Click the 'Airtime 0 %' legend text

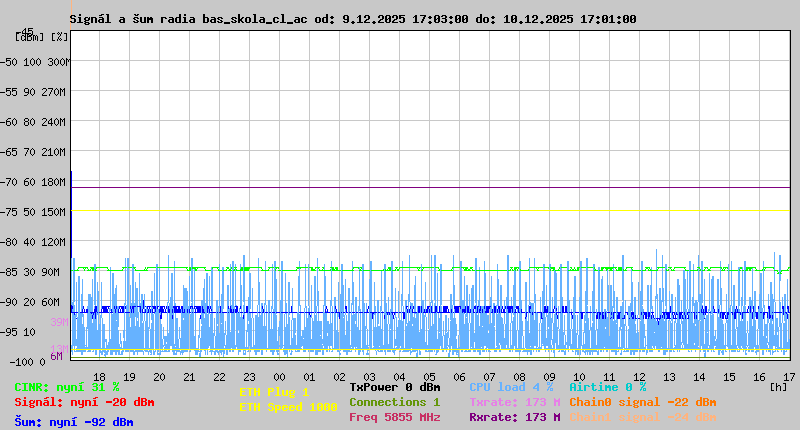tap(608, 387)
